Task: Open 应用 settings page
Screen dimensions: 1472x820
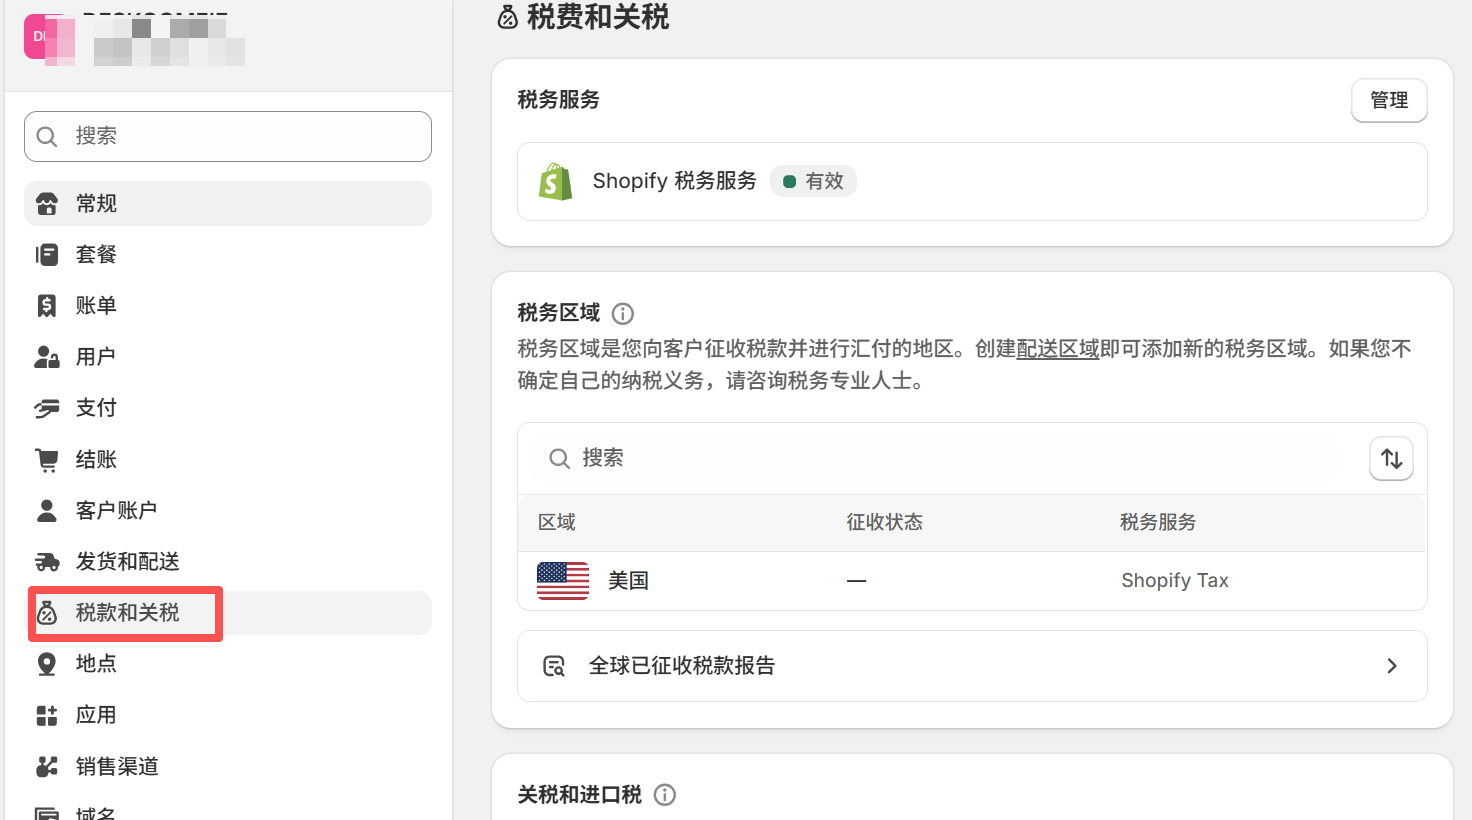Action: 228,715
